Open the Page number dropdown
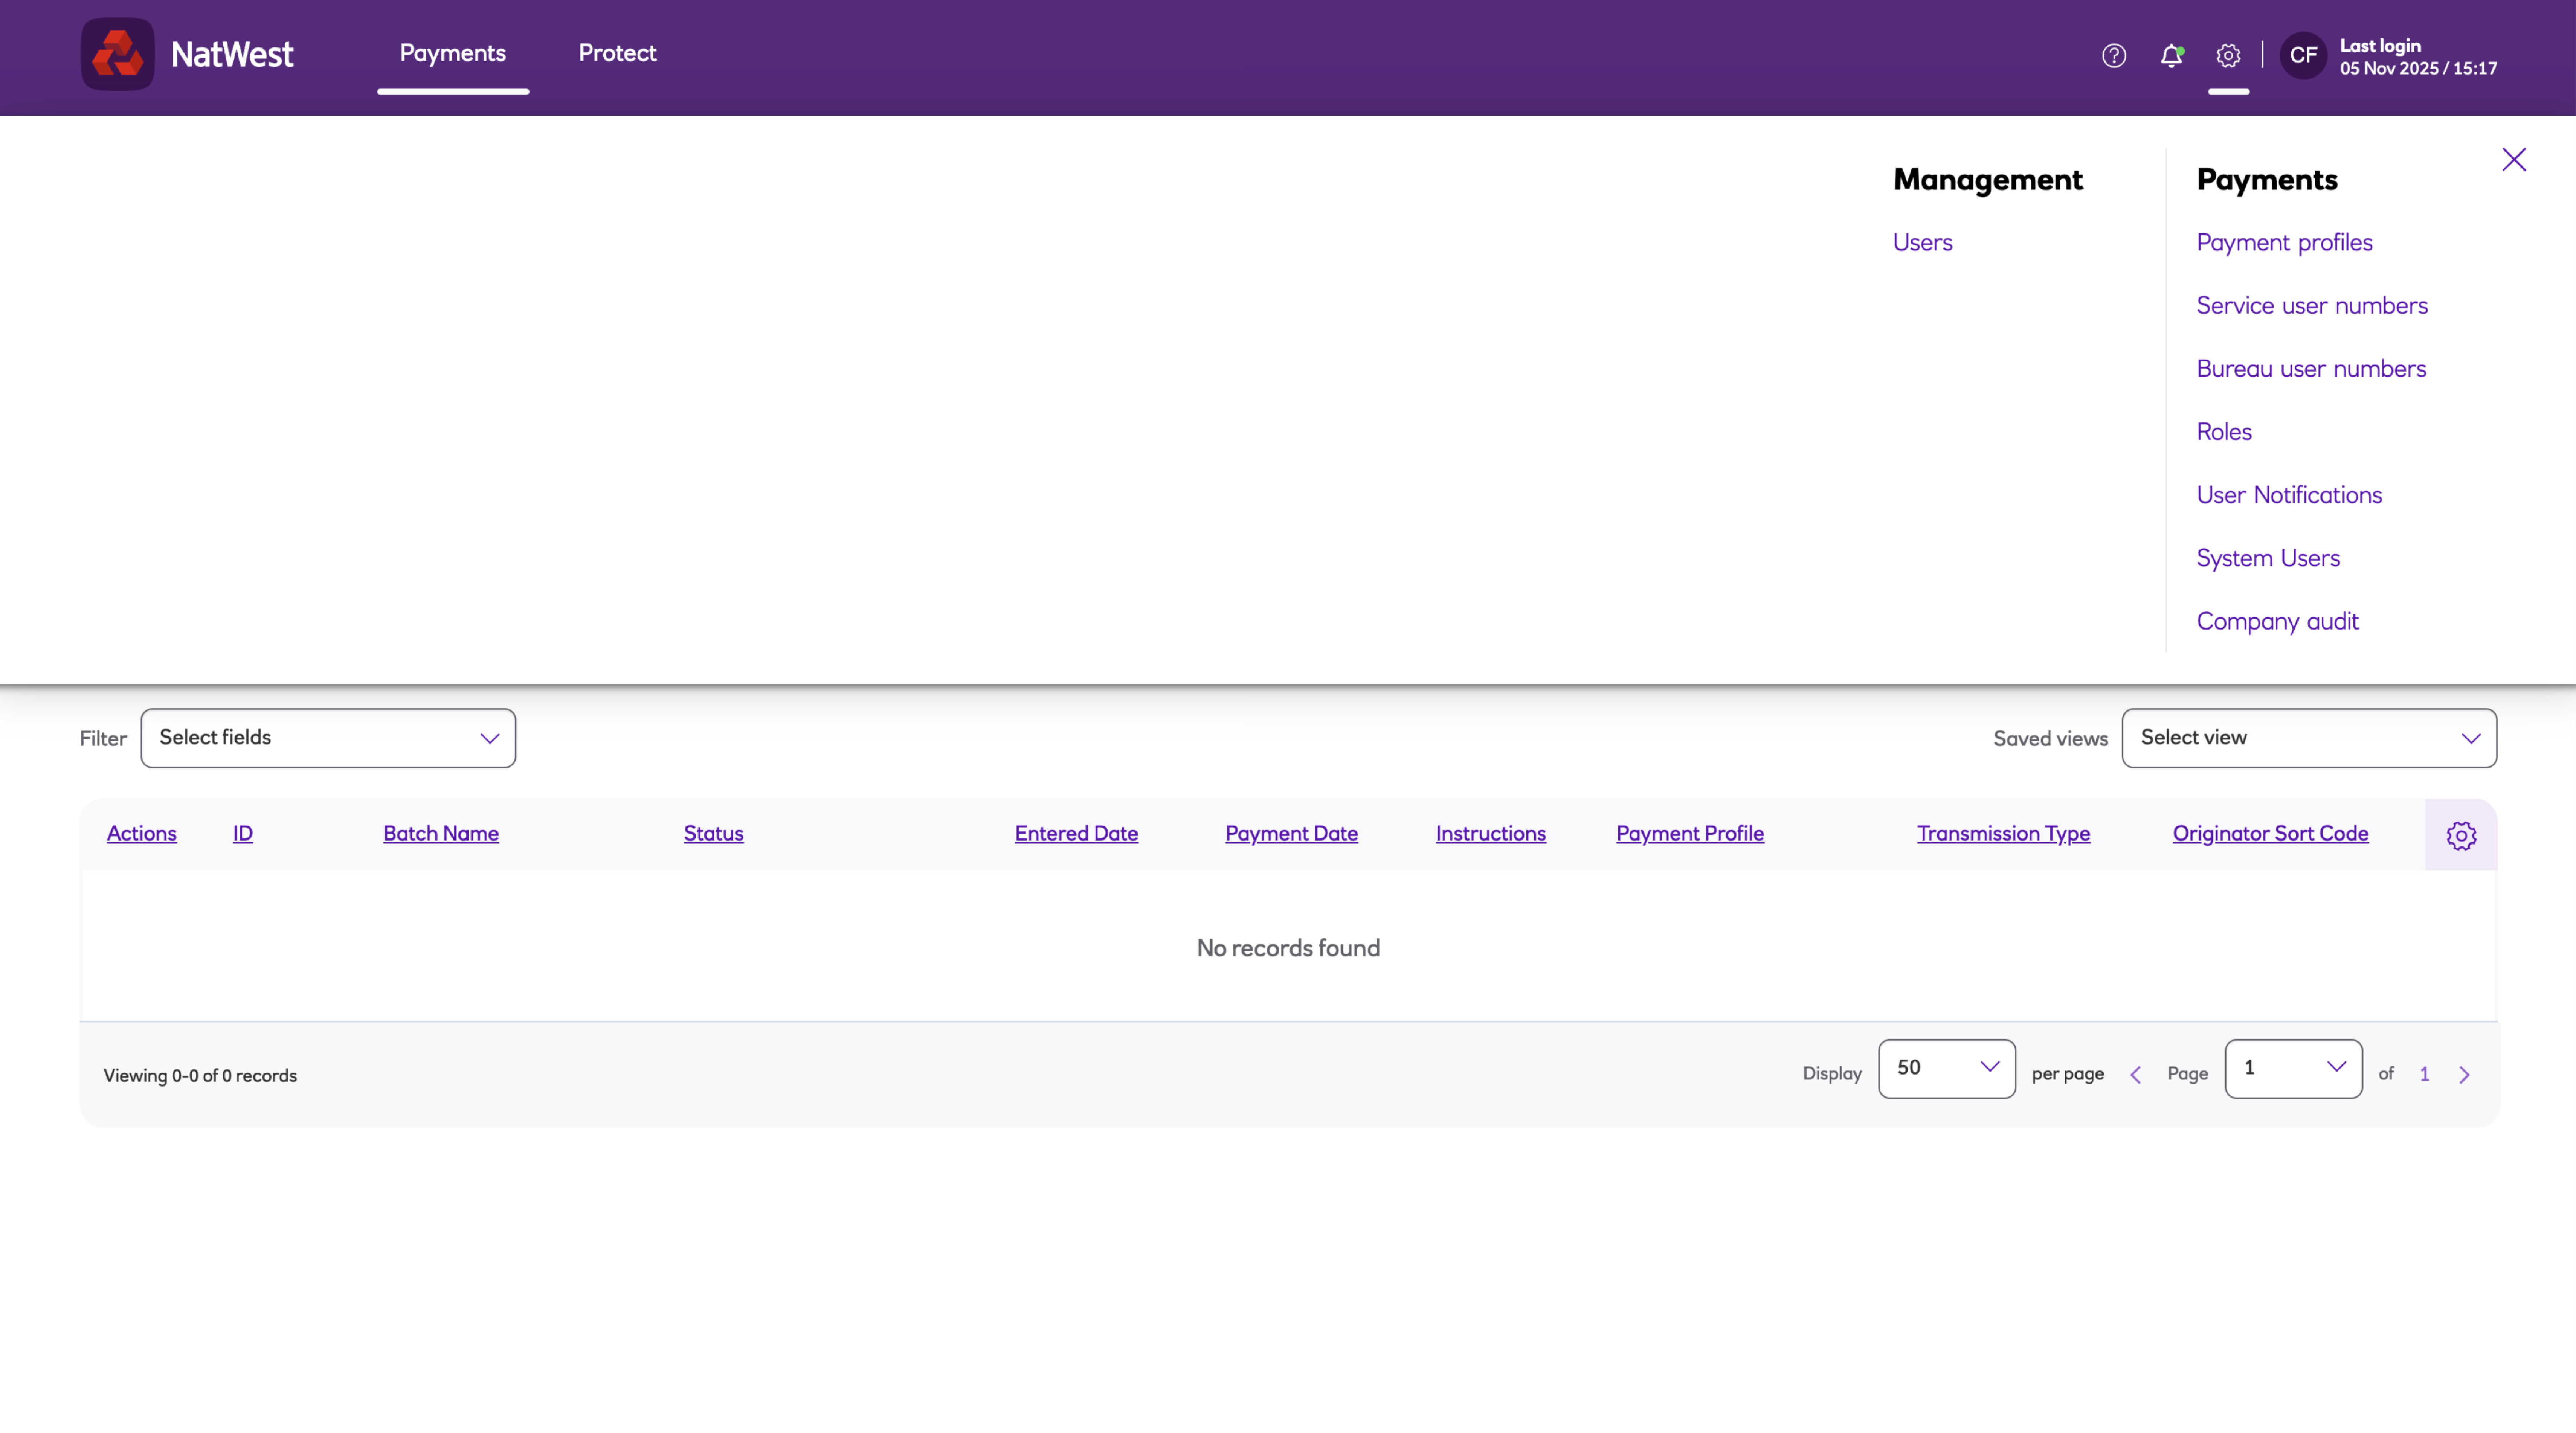The width and height of the screenshot is (2576, 1433). (2292, 1068)
